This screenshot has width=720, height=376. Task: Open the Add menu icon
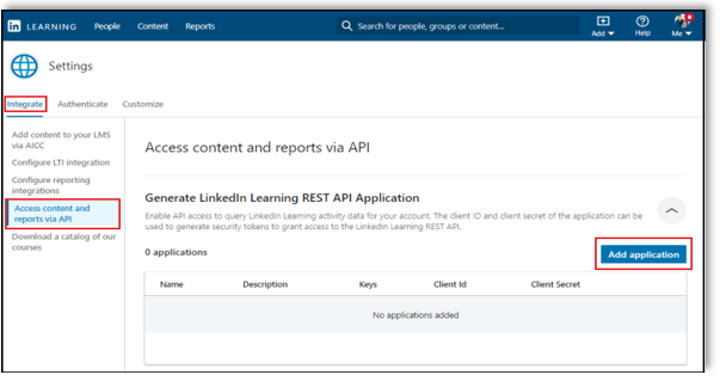pyautogui.click(x=602, y=26)
